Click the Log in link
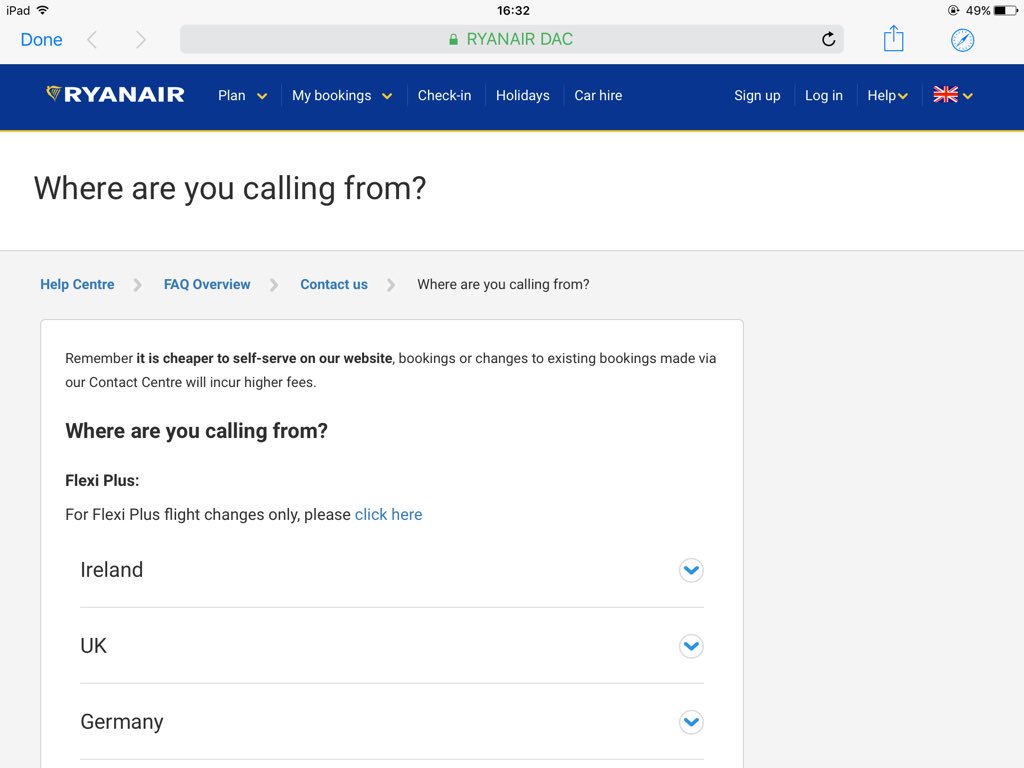 point(824,95)
